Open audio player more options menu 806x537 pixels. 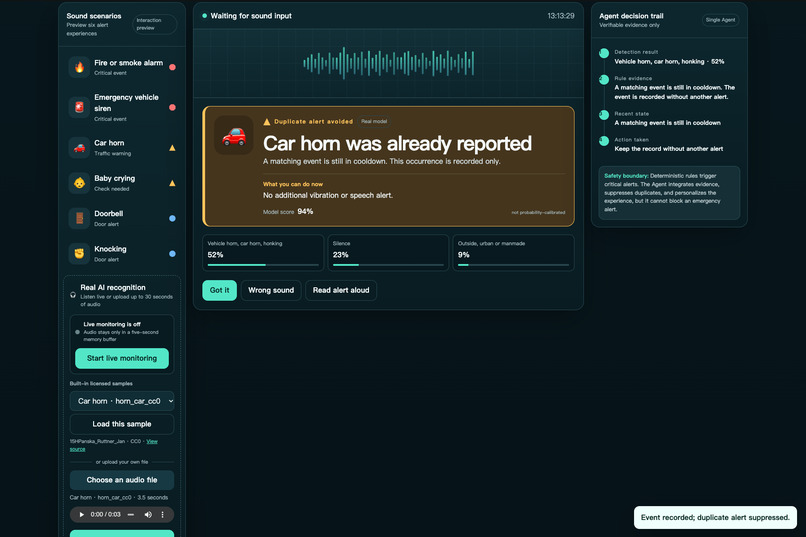click(x=162, y=514)
